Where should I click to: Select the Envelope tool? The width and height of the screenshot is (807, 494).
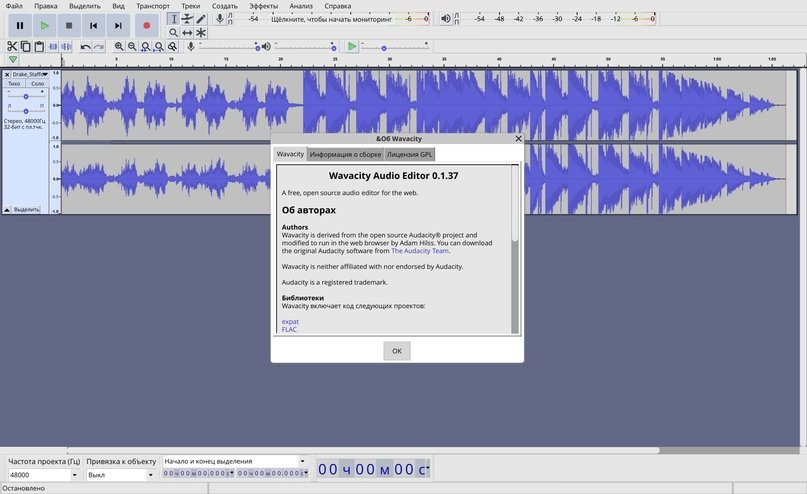(187, 19)
